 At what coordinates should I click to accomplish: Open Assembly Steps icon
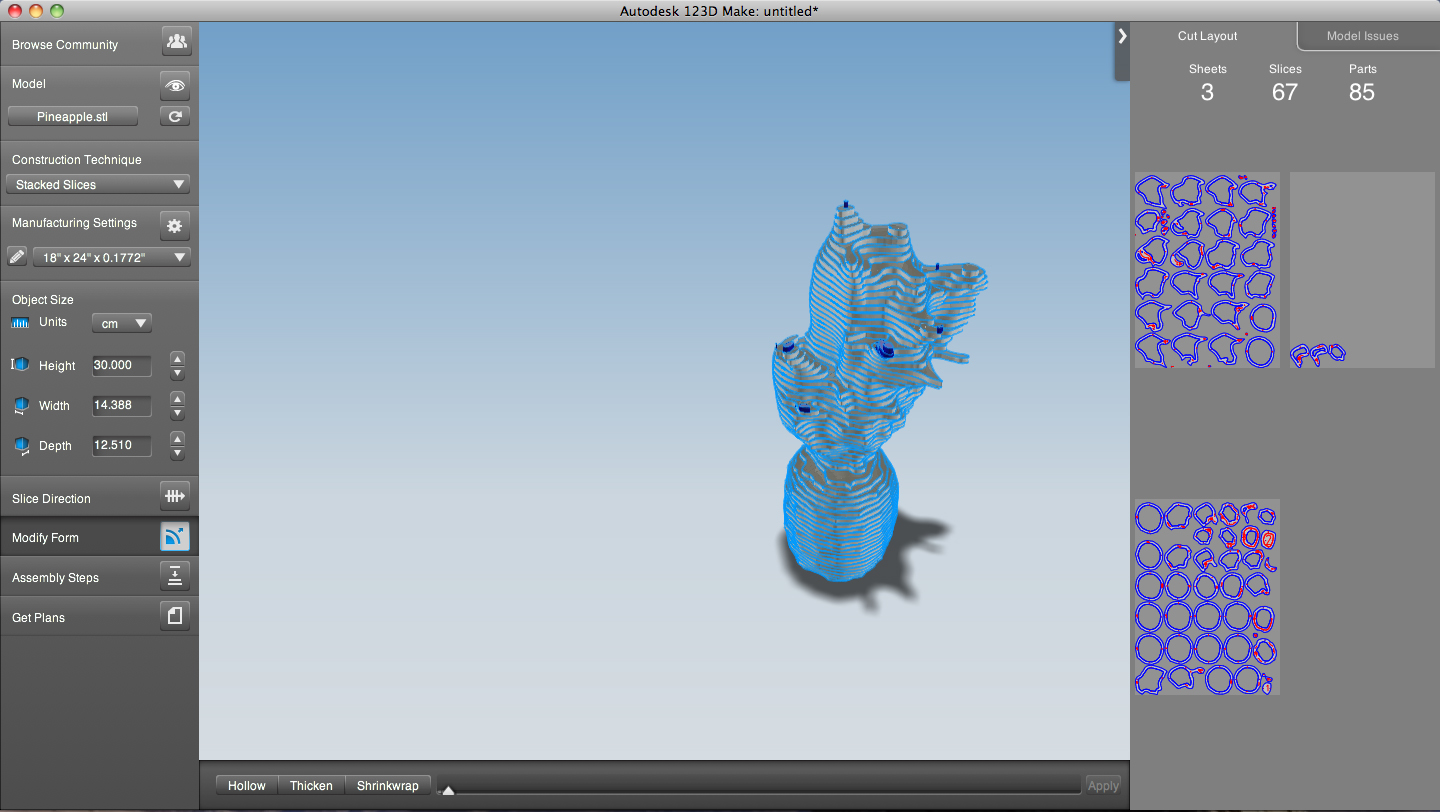(175, 576)
